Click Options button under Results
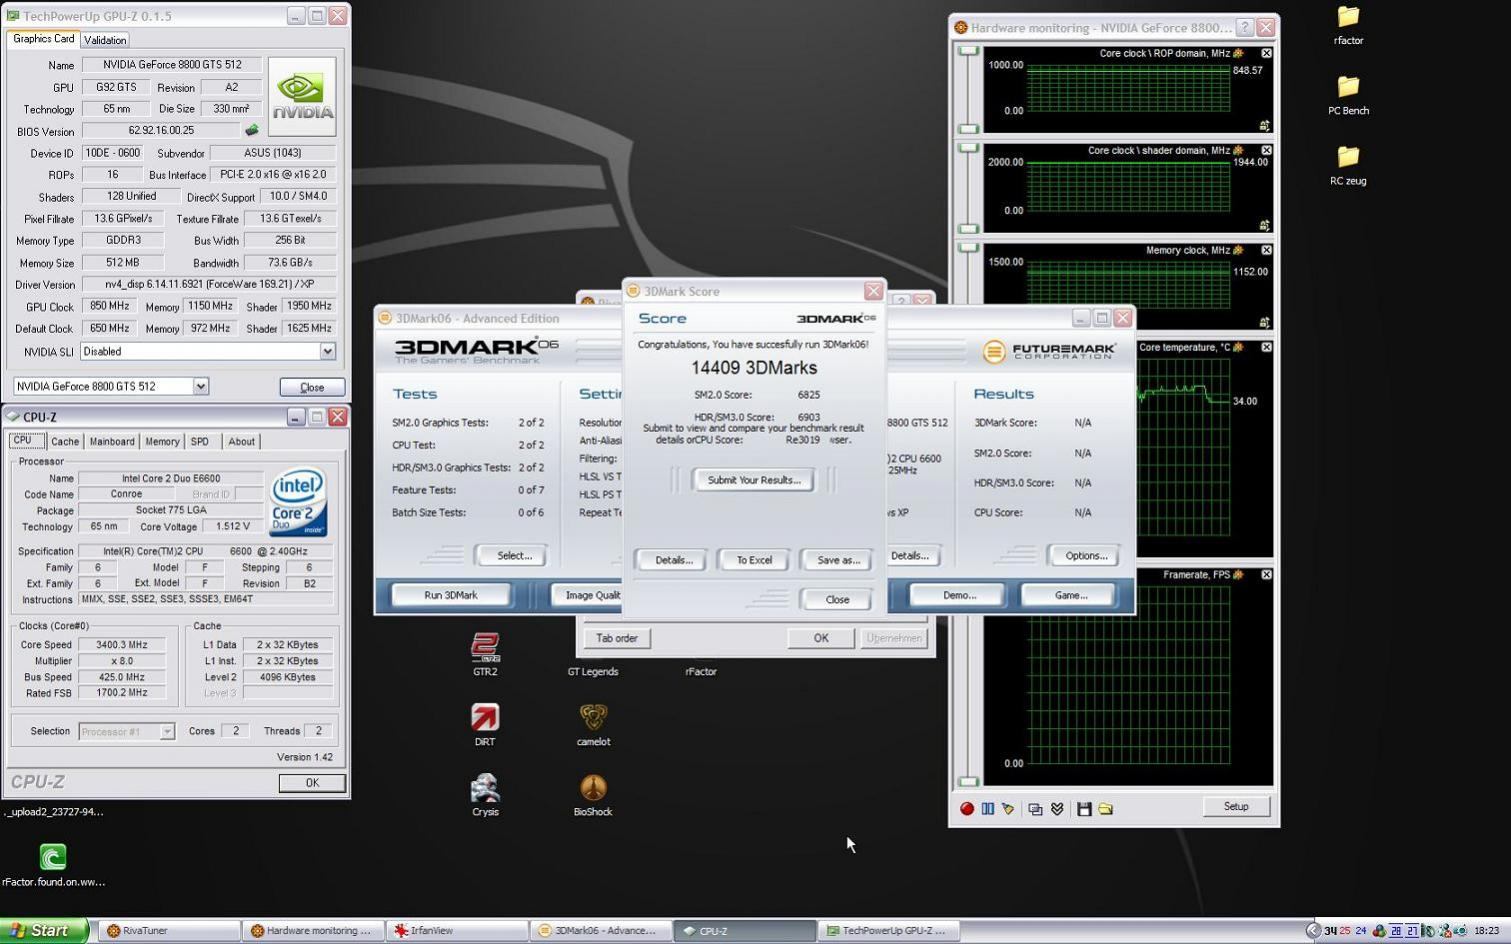The image size is (1511, 944). pos(1086,555)
